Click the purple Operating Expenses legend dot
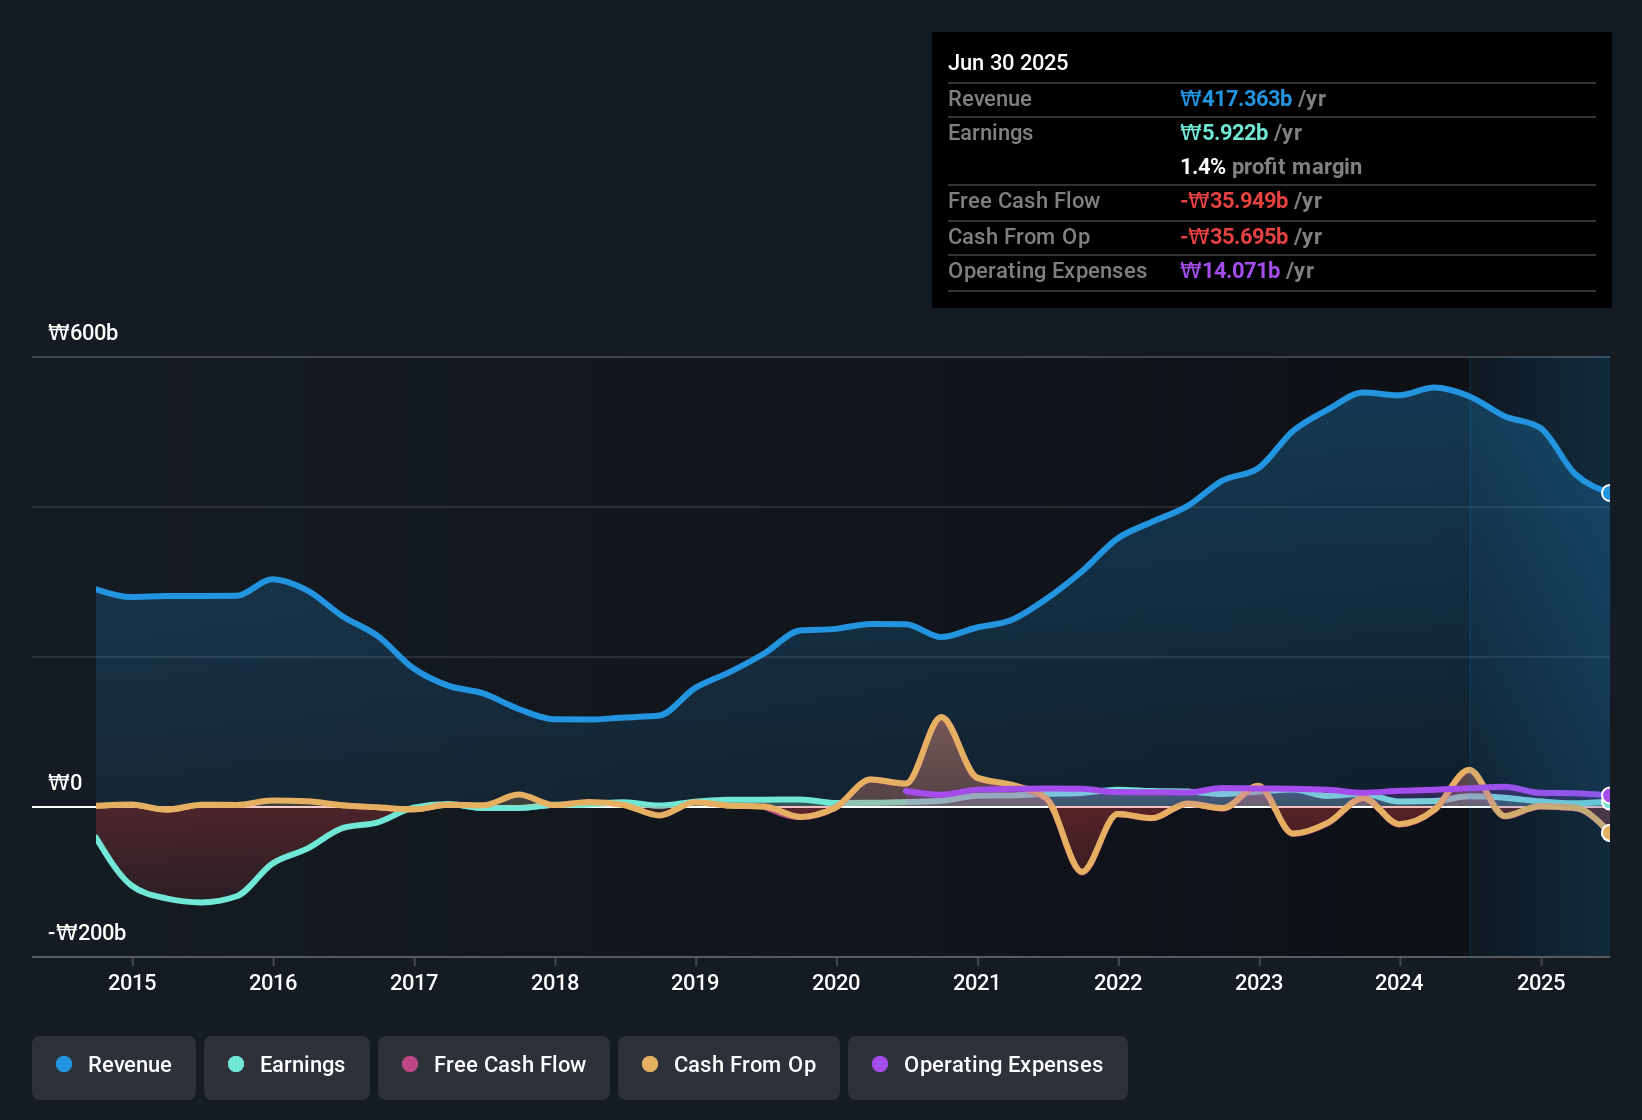The image size is (1642, 1120). [879, 1065]
